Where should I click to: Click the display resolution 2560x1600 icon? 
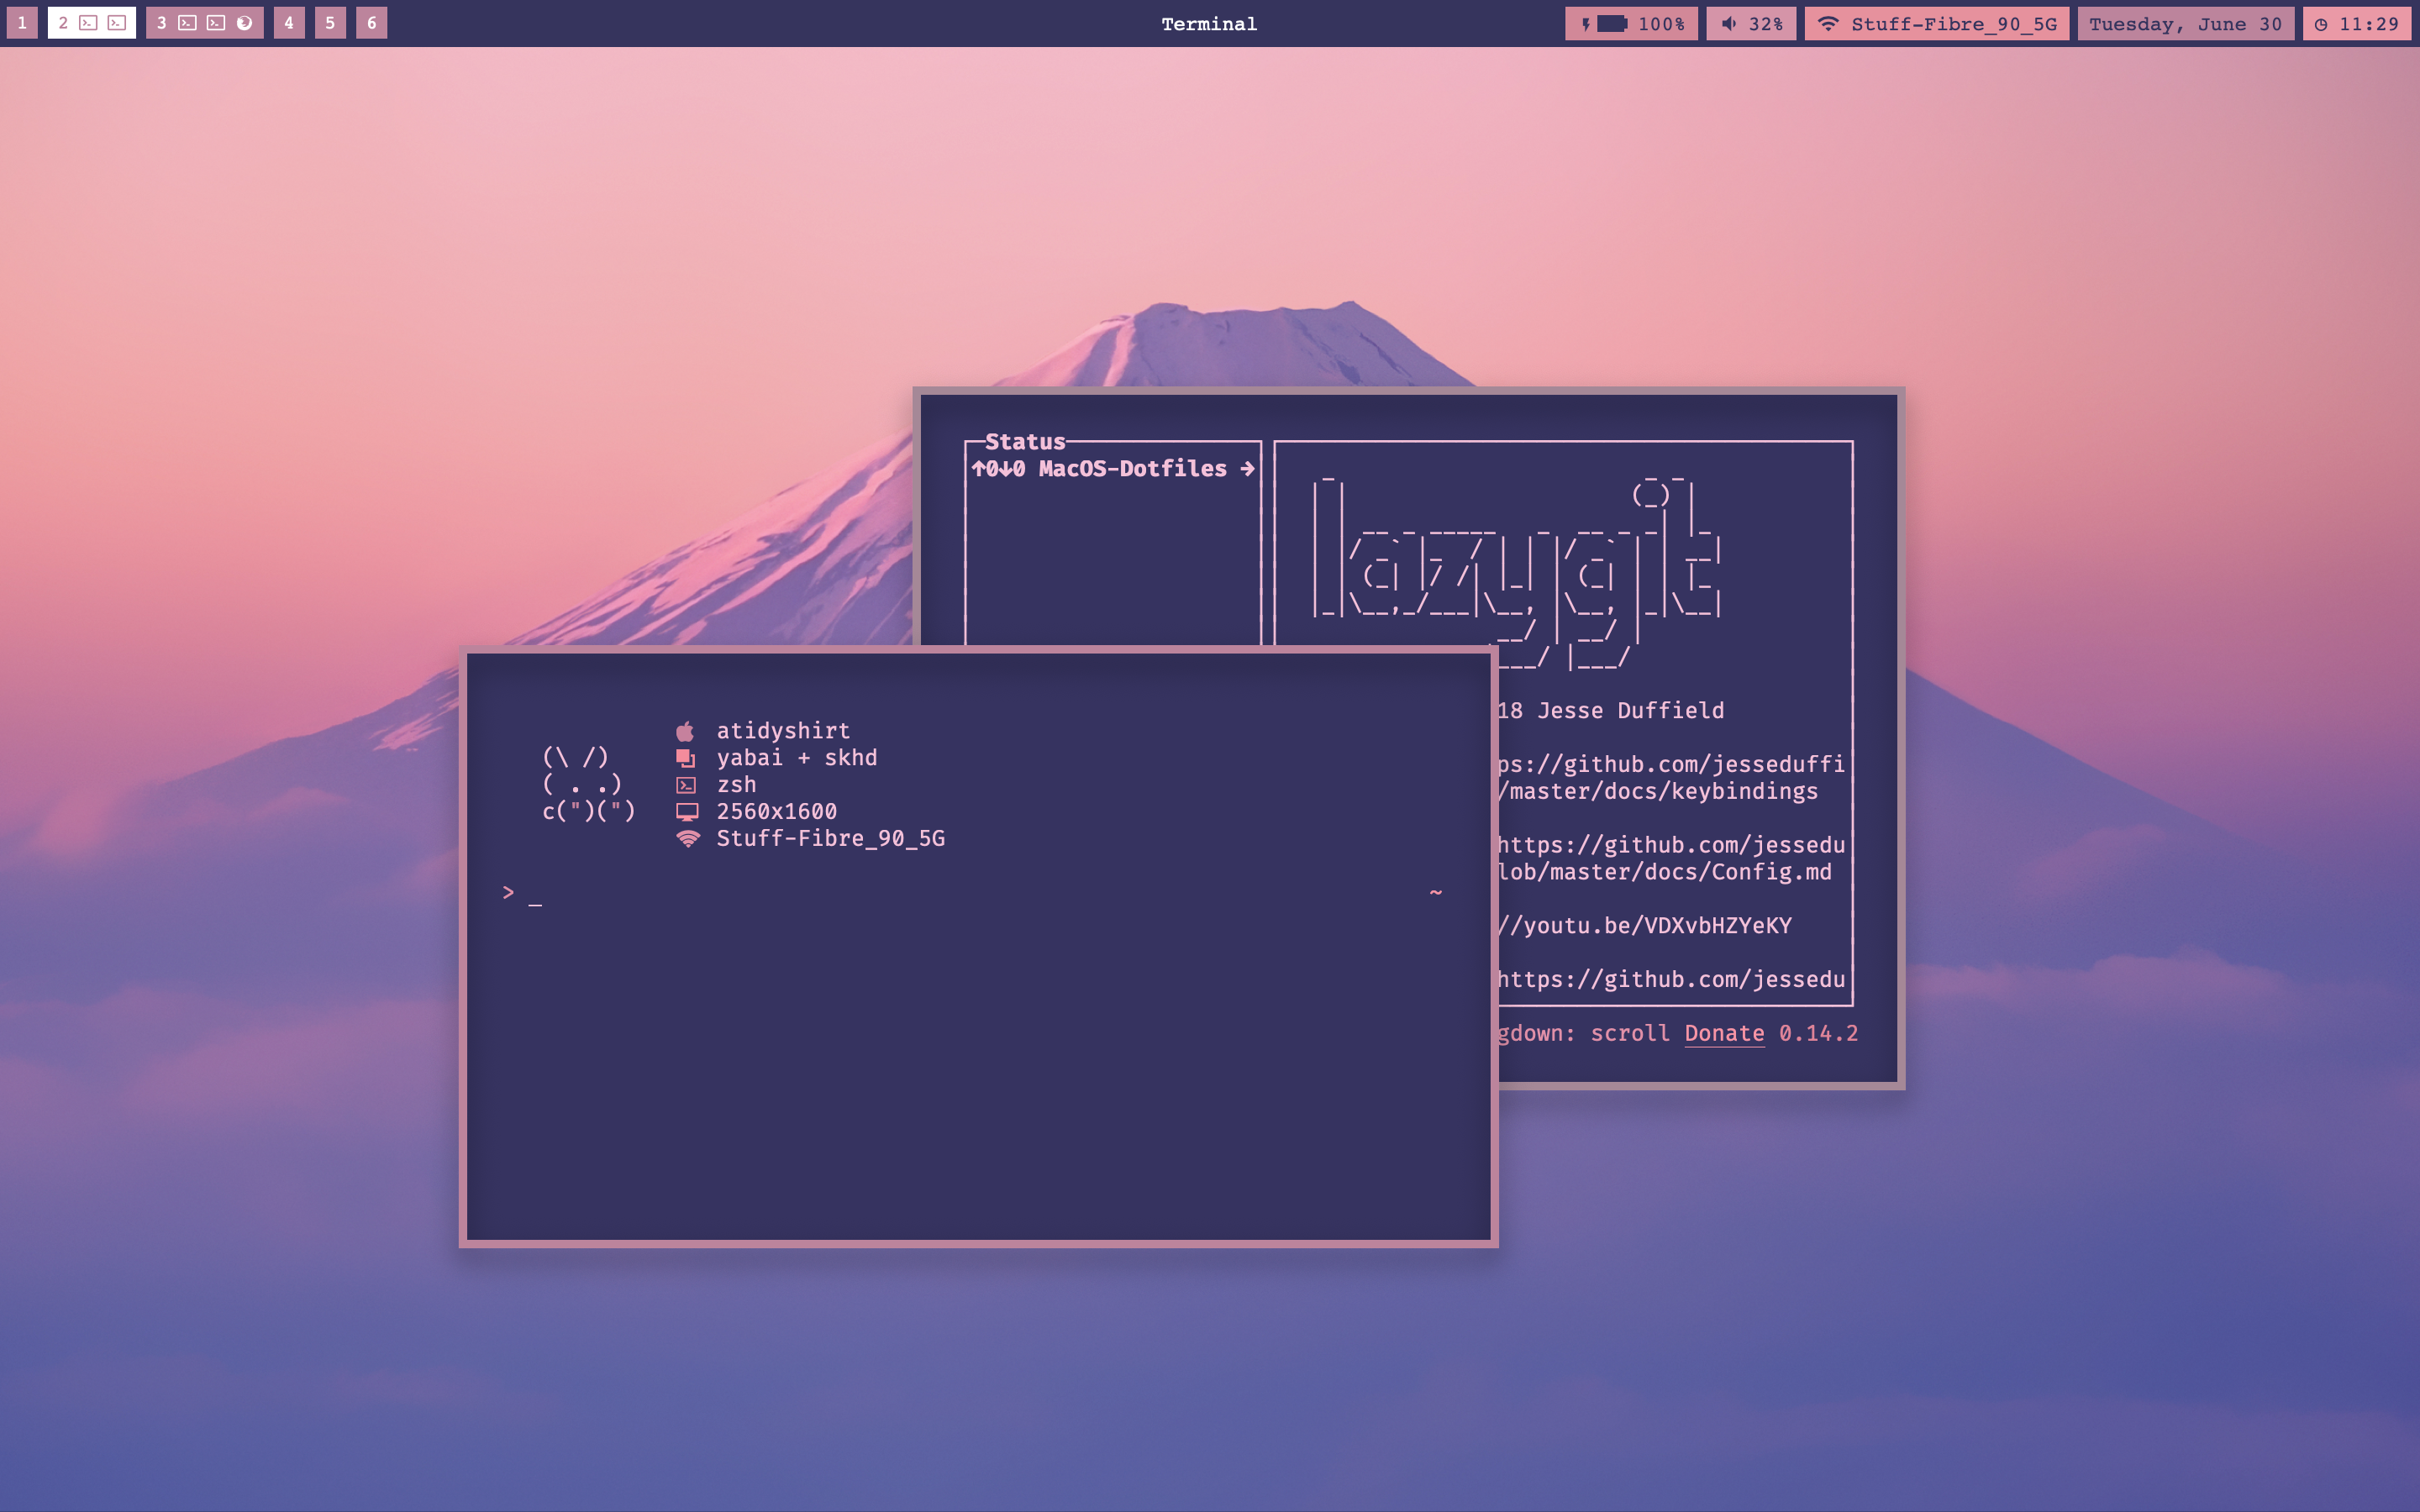[x=690, y=810]
